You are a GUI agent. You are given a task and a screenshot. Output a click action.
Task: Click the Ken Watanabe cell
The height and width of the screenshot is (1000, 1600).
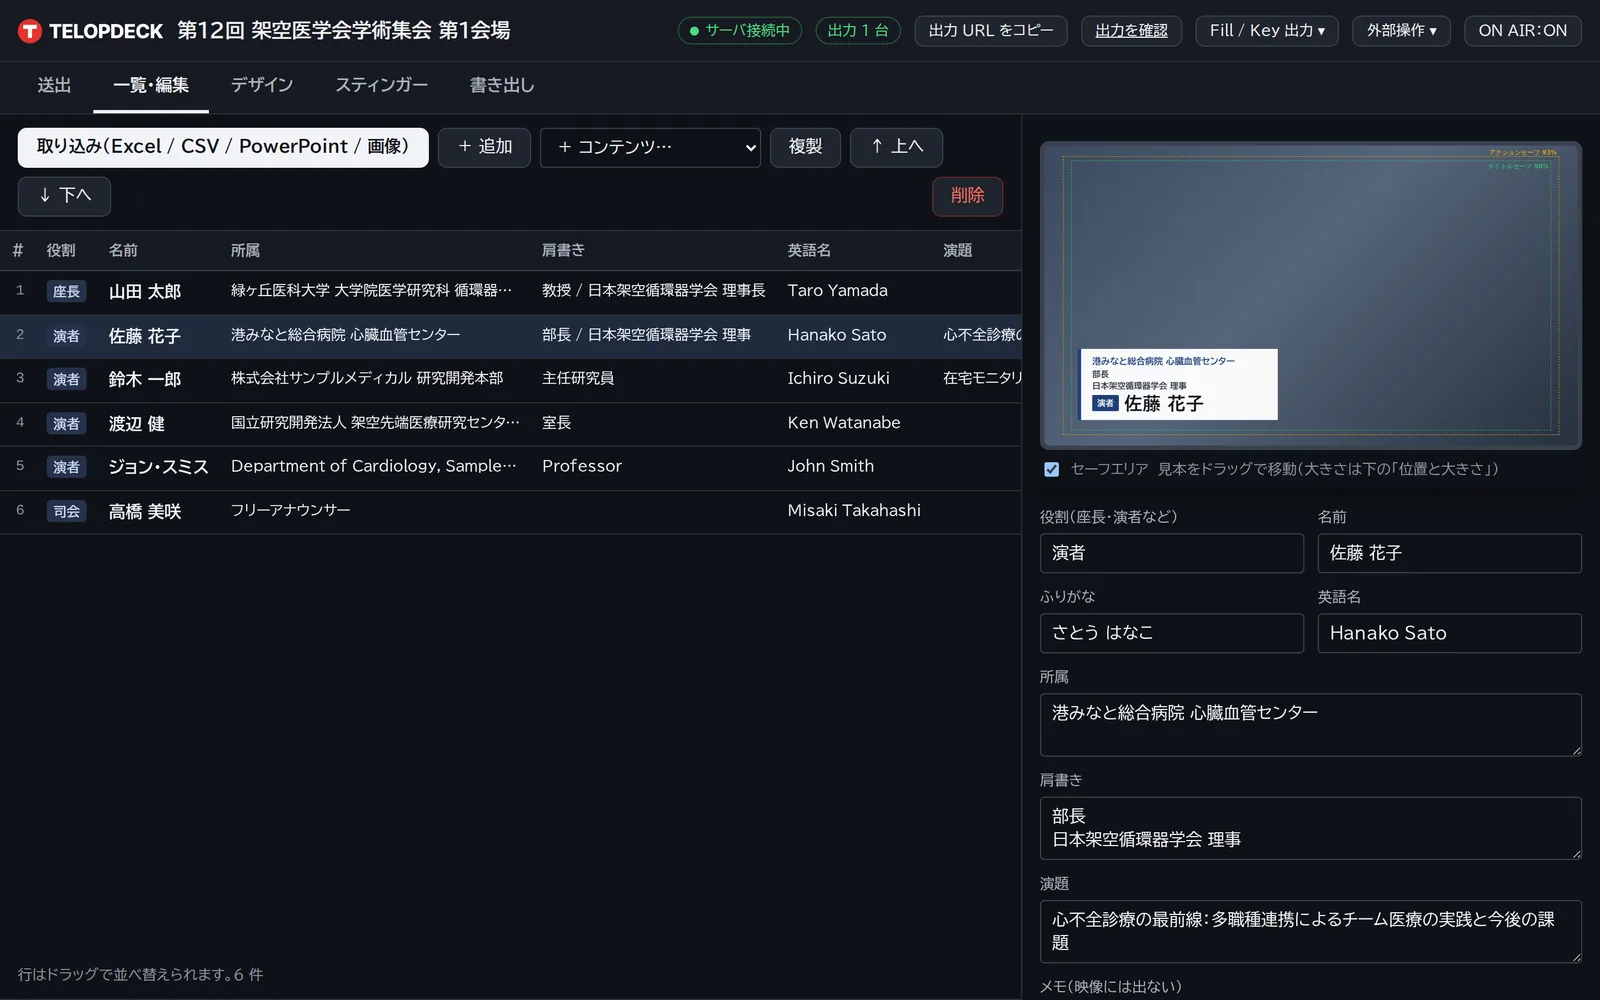point(844,423)
